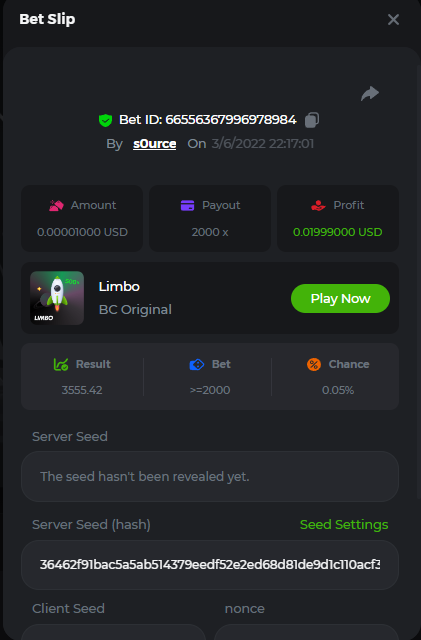
Task: Open the s0urce user profile link
Action: [x=155, y=144]
